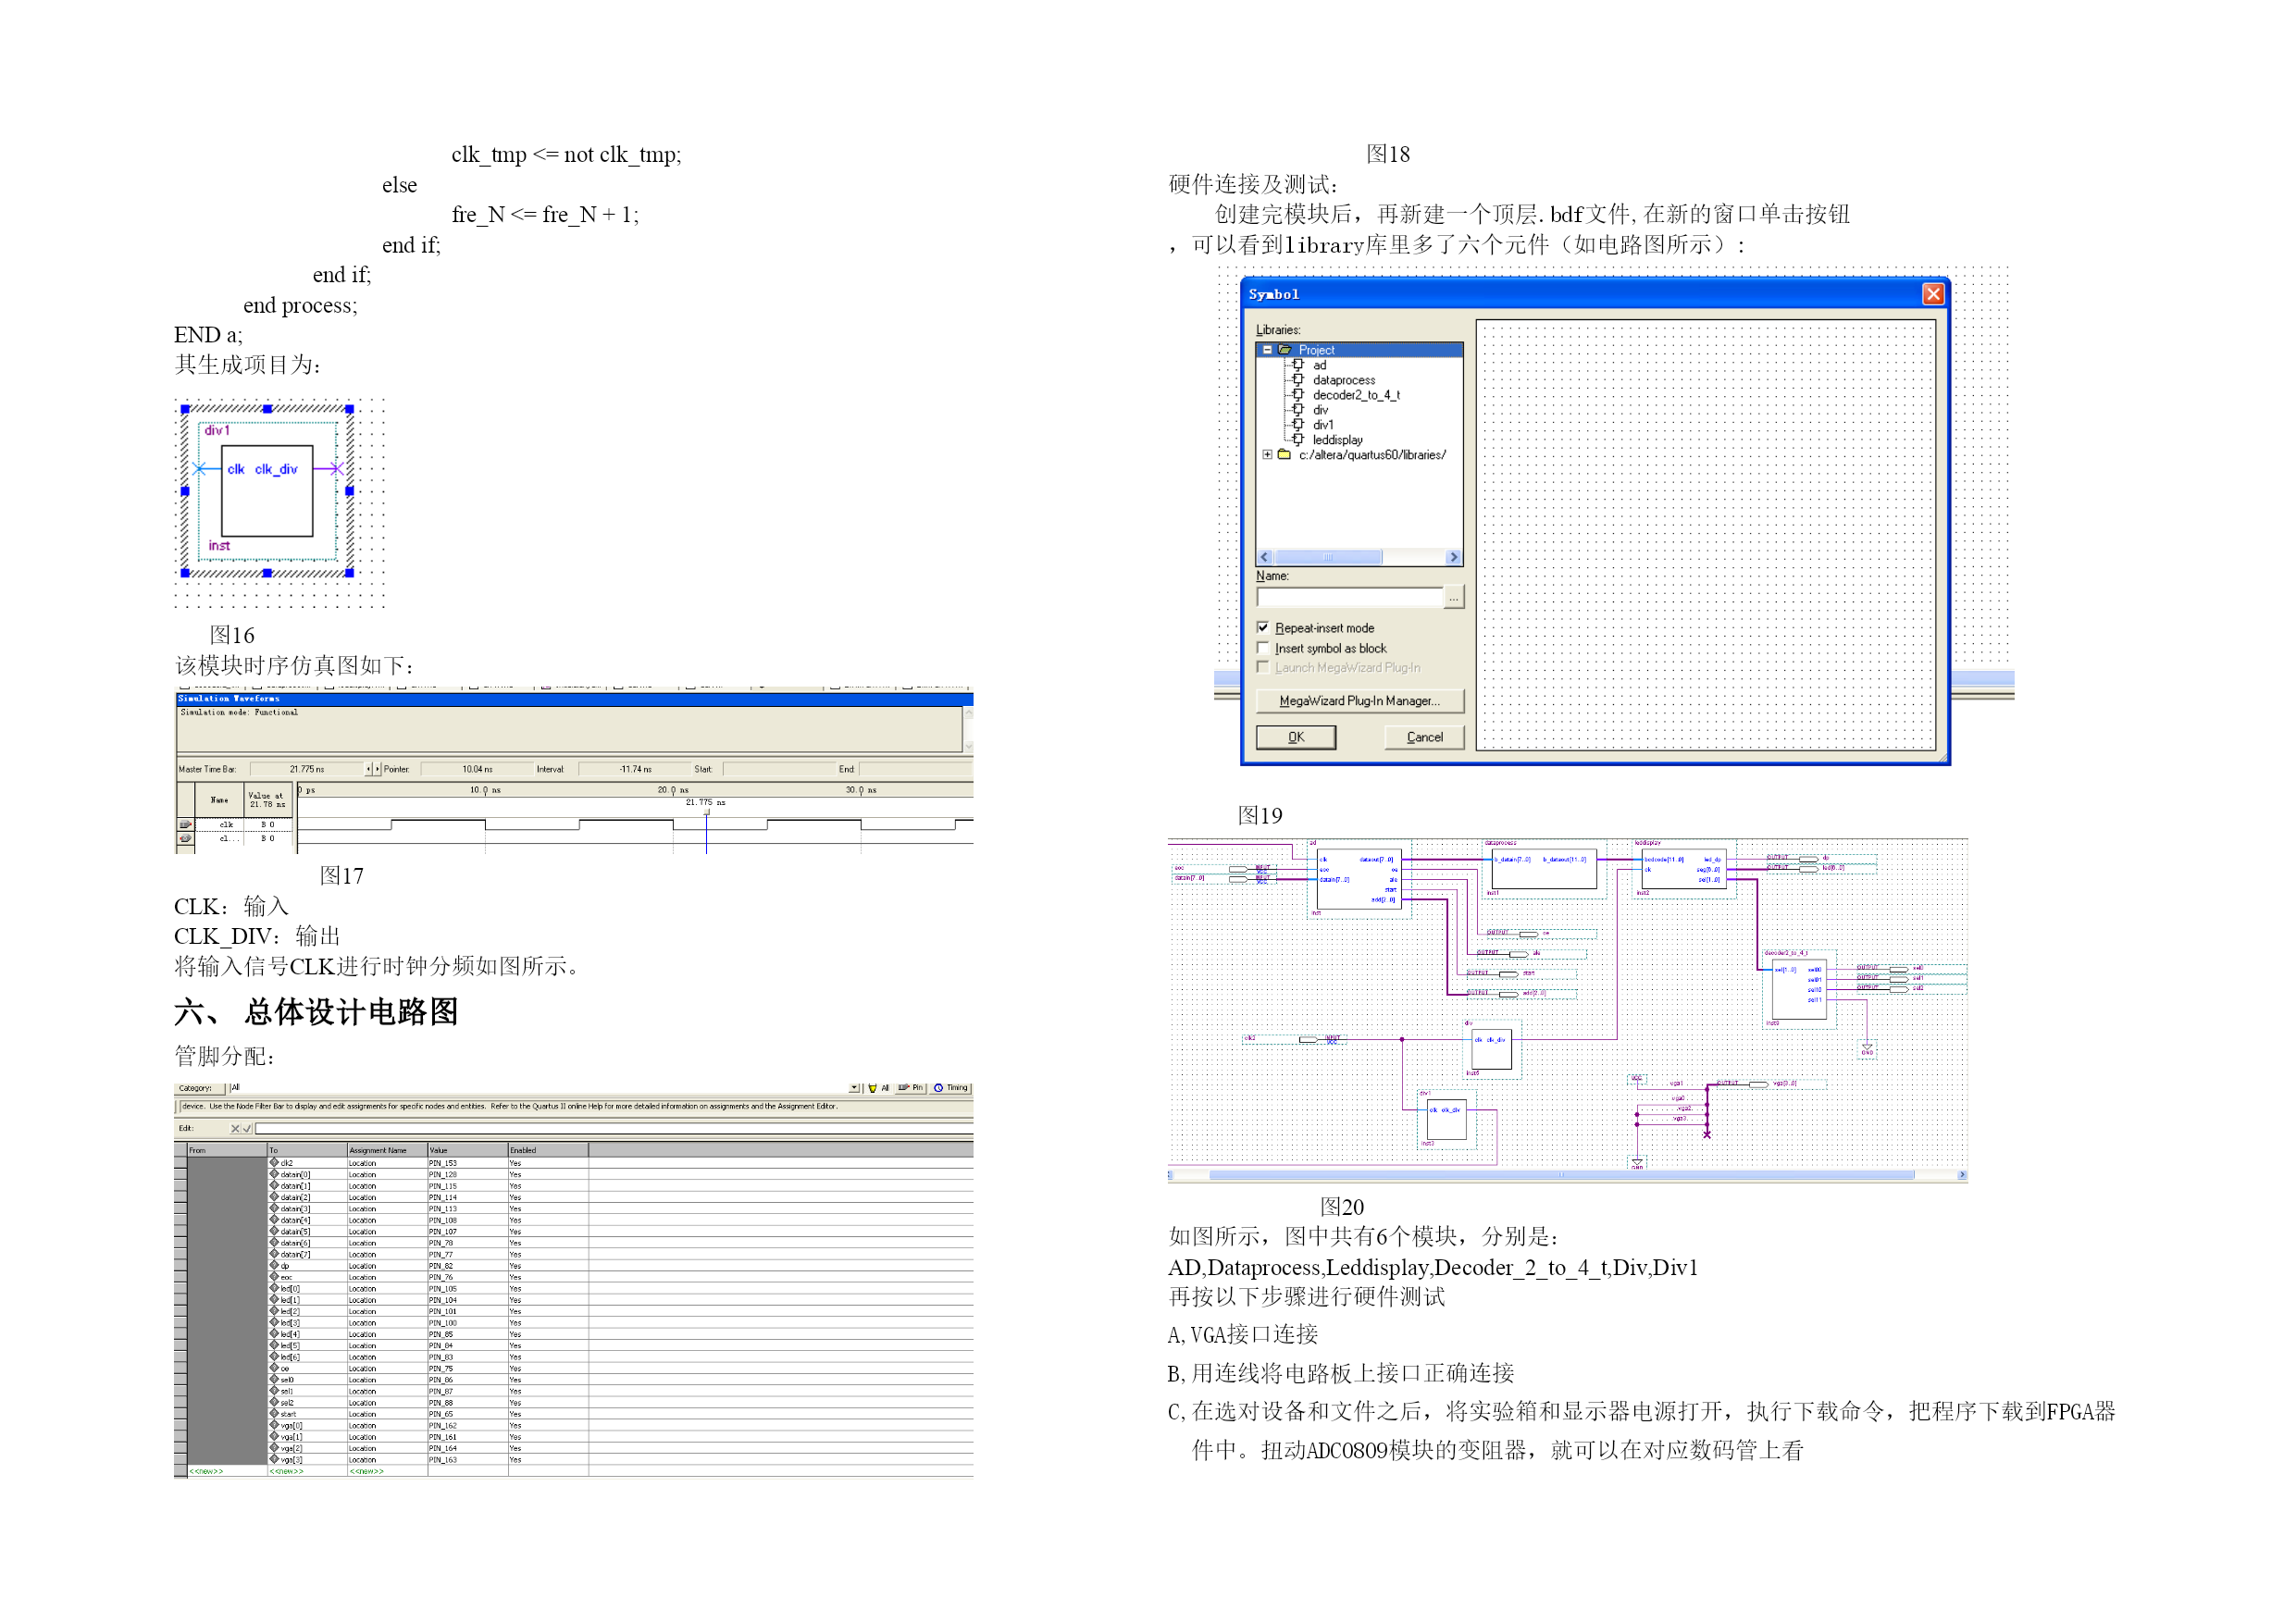Image resolution: width=2296 pixels, height=1623 pixels.
Task: Click the Master Time Bar right step arrow
Action: point(377,769)
